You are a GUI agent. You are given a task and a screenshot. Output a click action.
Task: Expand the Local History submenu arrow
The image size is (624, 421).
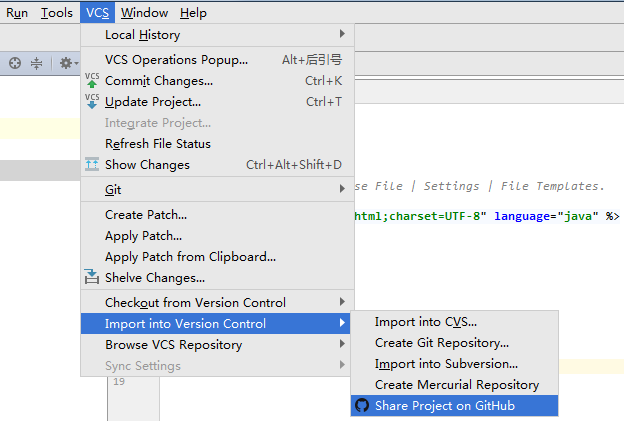pyautogui.click(x=342, y=34)
